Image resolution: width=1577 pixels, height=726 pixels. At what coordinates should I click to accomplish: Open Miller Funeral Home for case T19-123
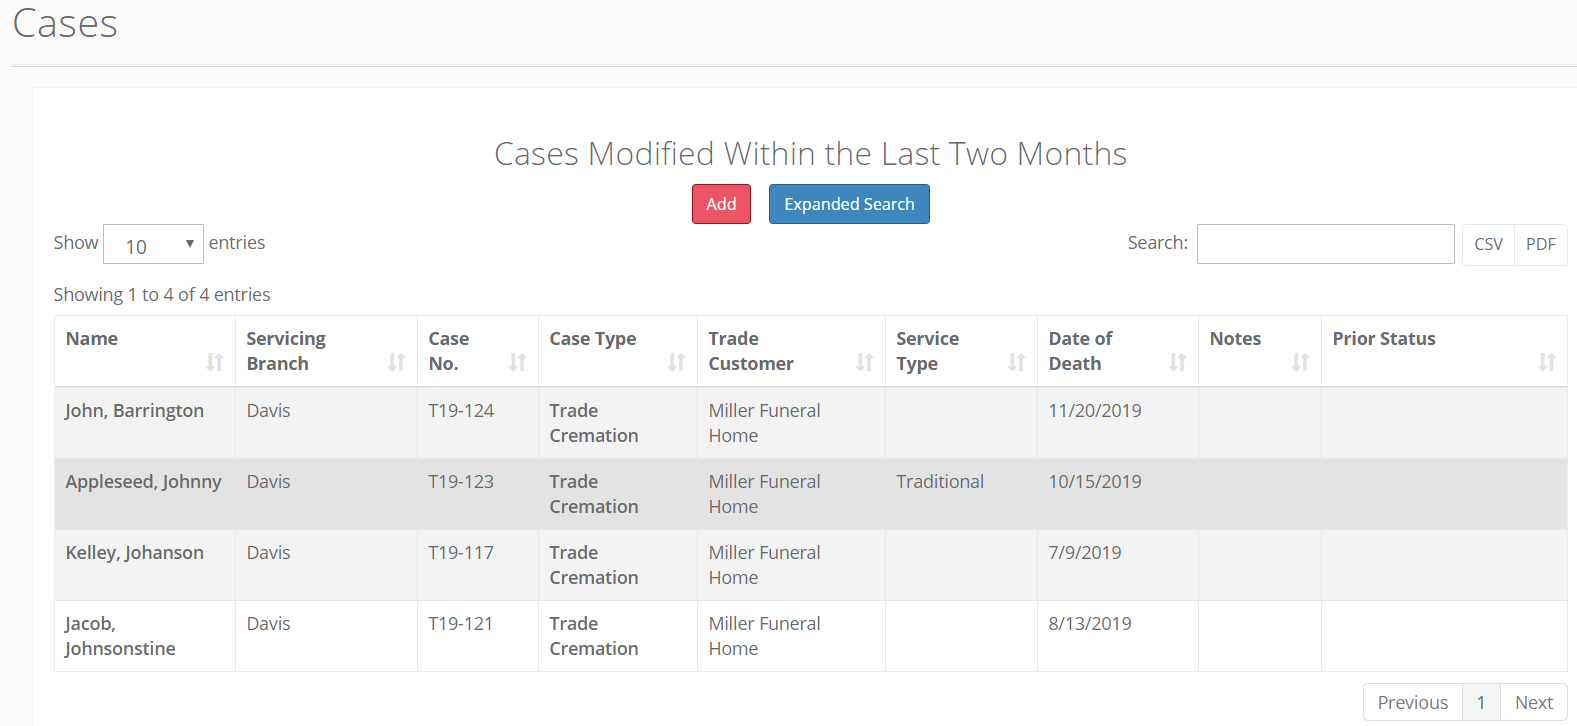(764, 493)
